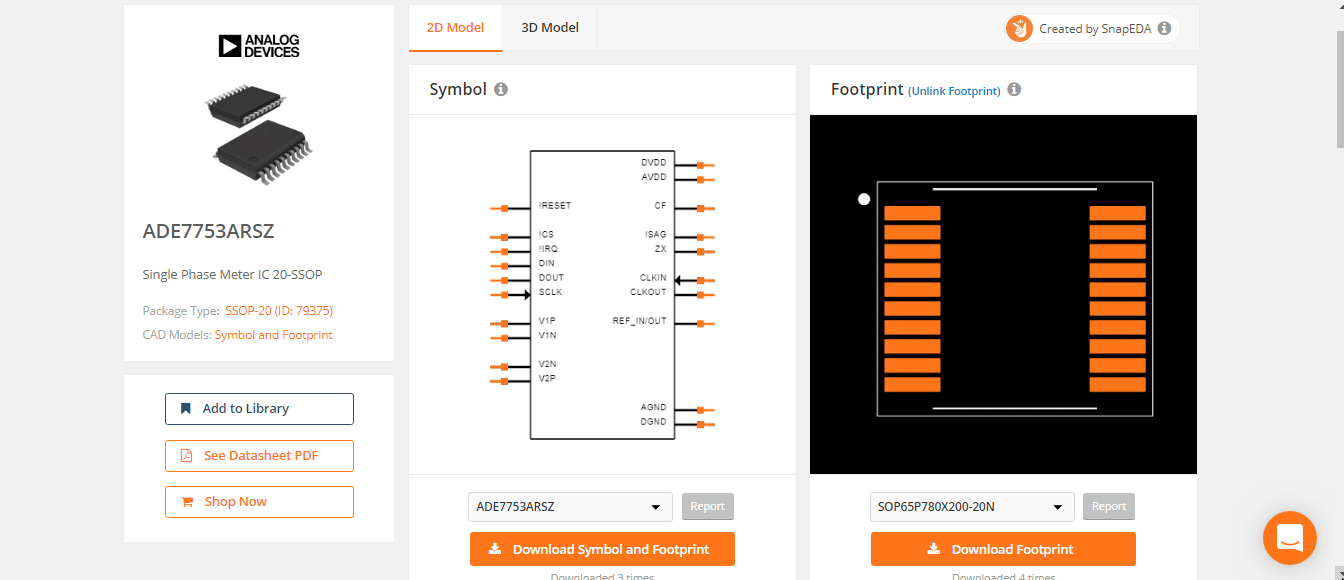
Task: Click the cart icon in Shop Now
Action: [186, 502]
